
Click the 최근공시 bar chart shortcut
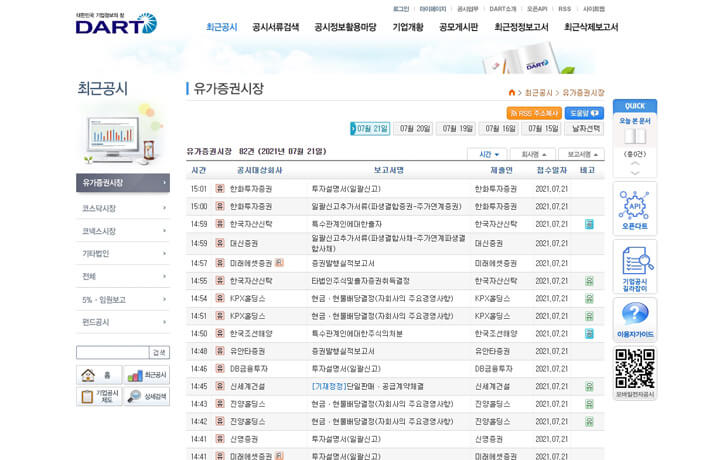point(146,375)
